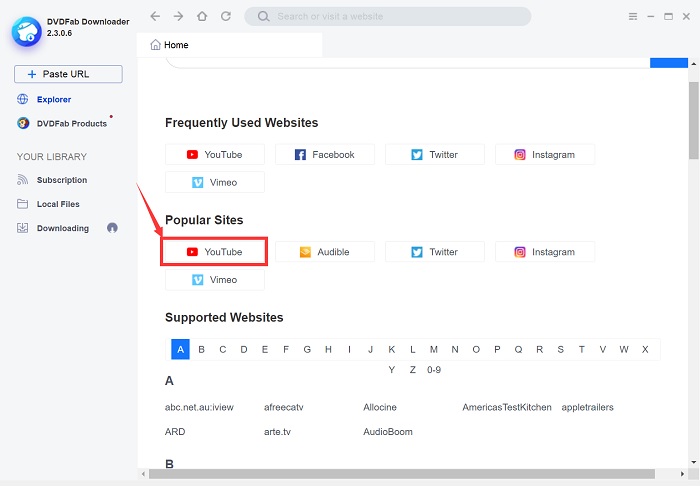Select letter A in Supported Websites index

point(180,349)
